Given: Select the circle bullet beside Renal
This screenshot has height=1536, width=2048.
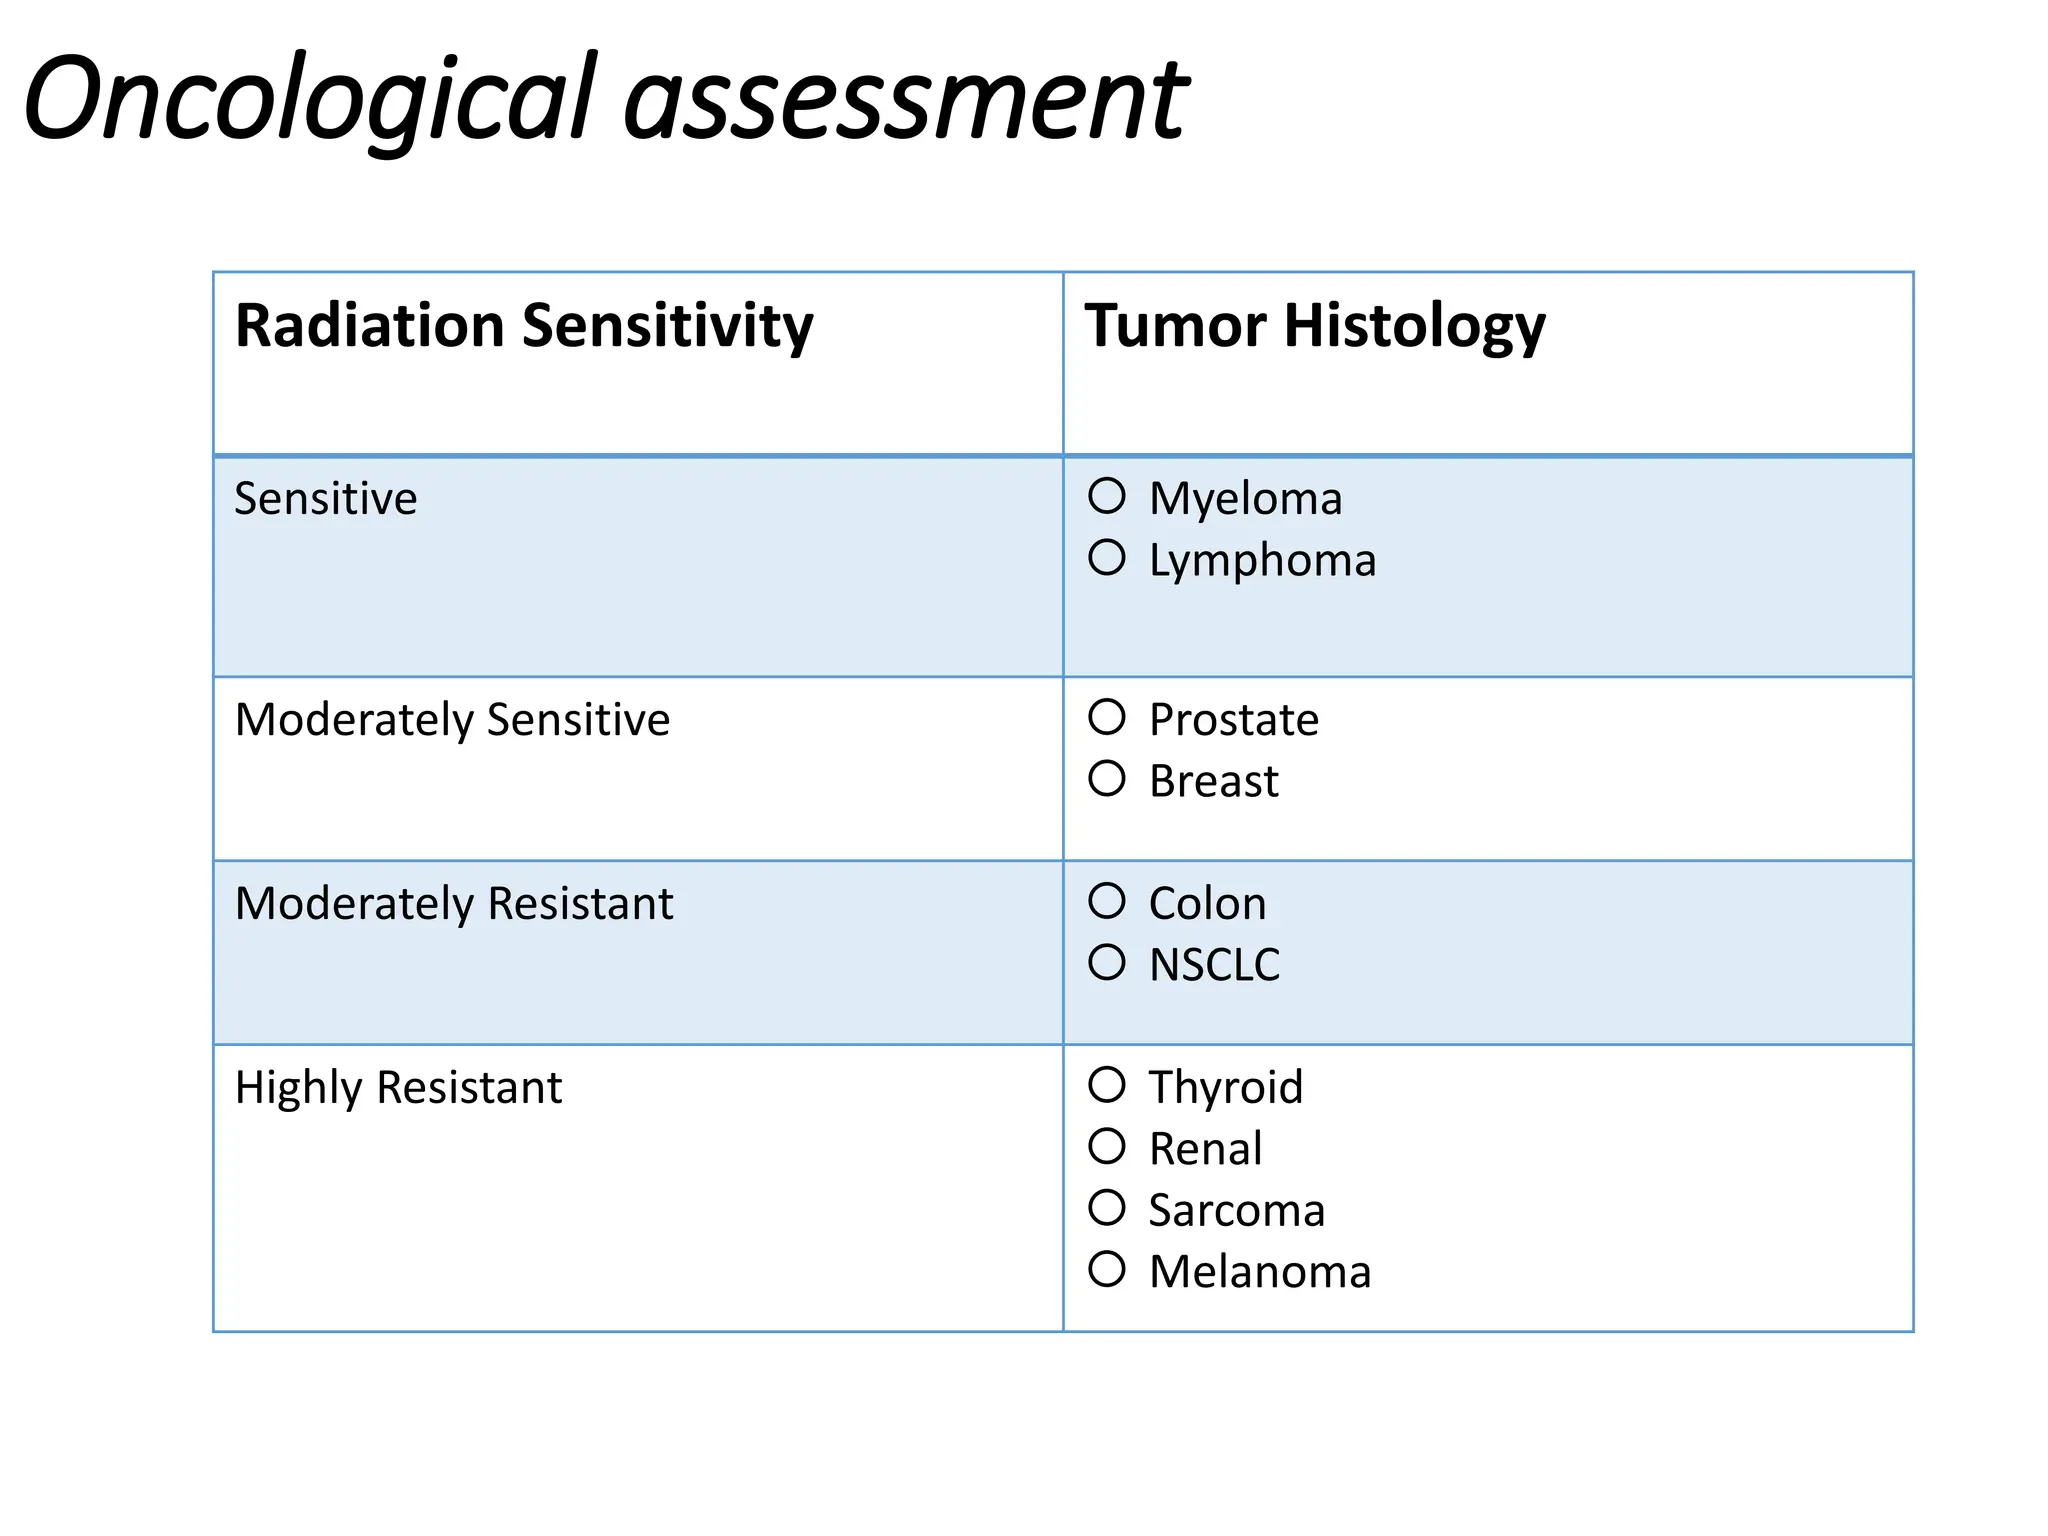Looking at the screenshot, I should (1107, 1147).
